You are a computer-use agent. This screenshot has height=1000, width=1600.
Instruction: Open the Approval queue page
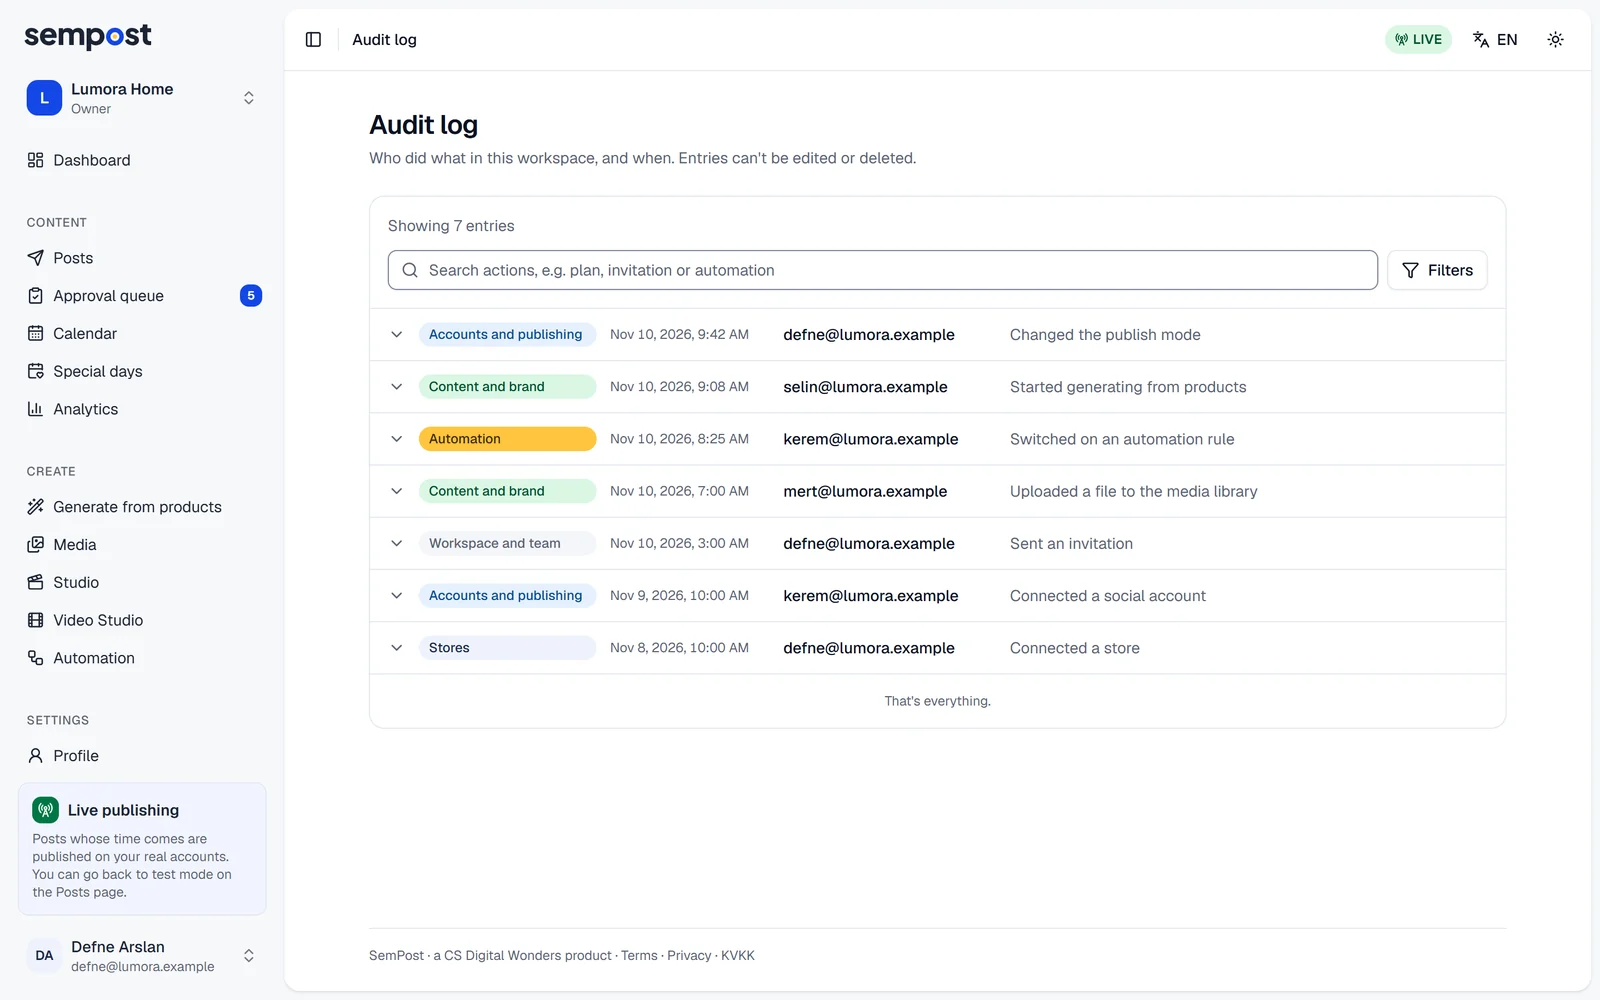coord(142,296)
